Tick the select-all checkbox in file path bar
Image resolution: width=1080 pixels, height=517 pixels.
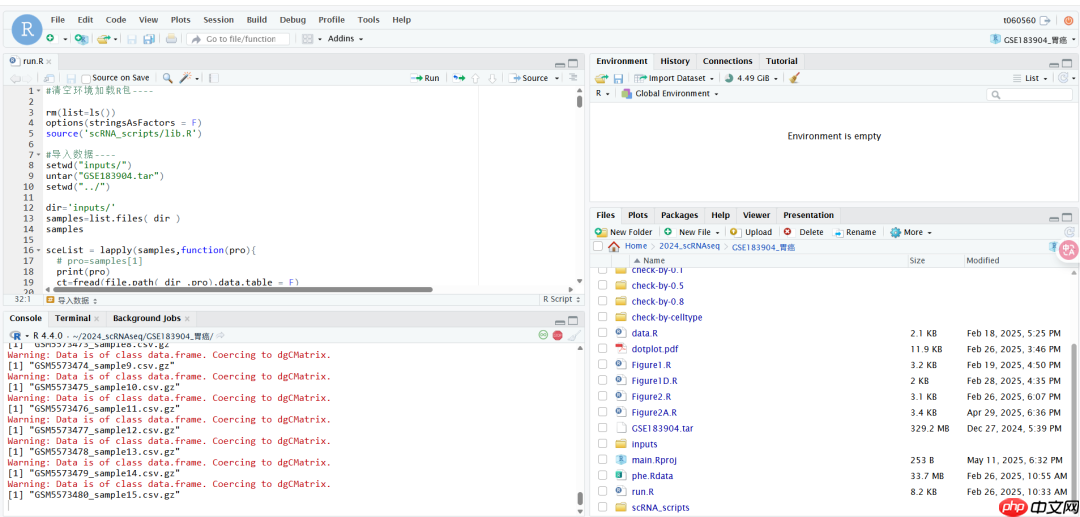click(x=598, y=246)
